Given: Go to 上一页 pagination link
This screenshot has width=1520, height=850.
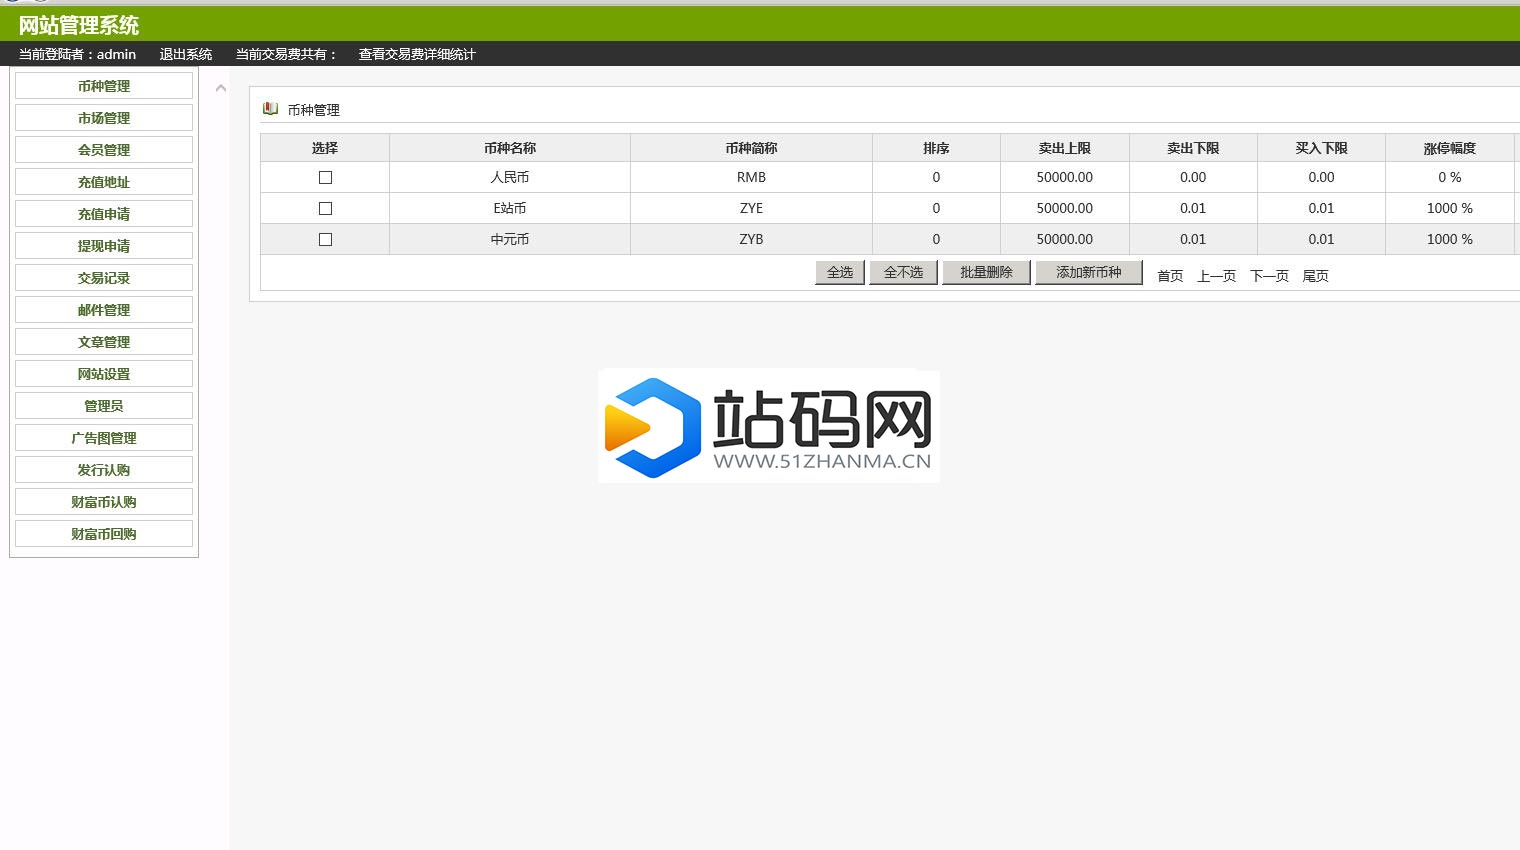Looking at the screenshot, I should tap(1217, 276).
